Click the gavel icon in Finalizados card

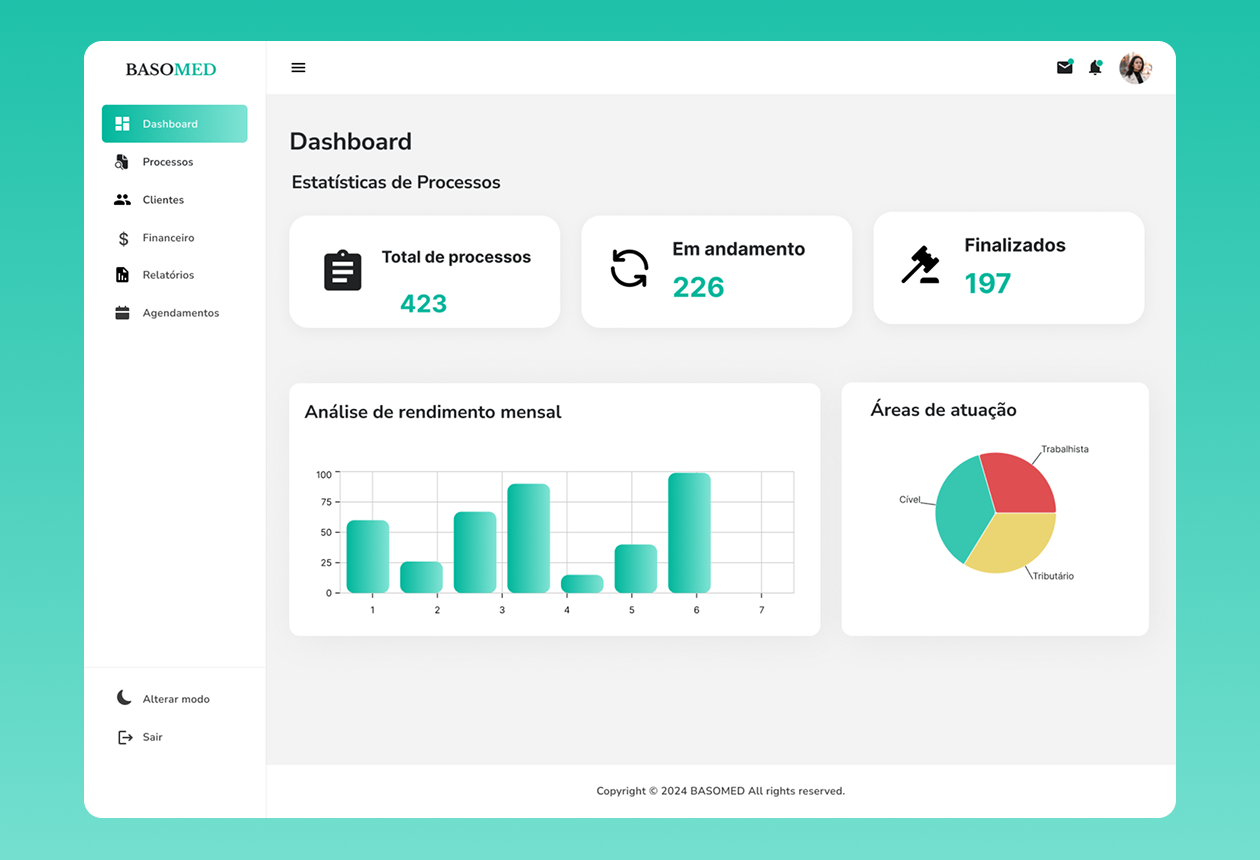tap(920, 265)
